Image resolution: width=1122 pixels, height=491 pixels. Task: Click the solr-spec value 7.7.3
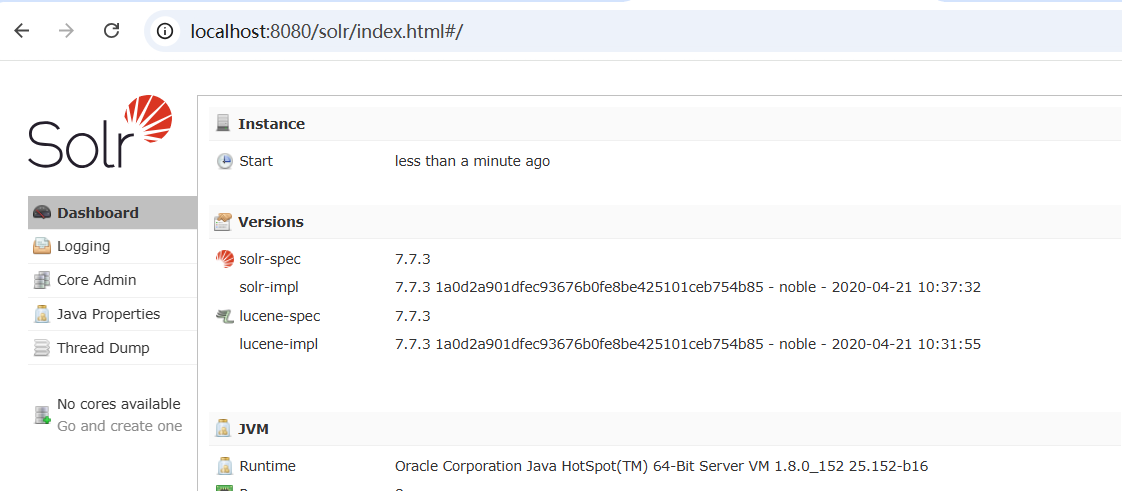tap(413, 259)
